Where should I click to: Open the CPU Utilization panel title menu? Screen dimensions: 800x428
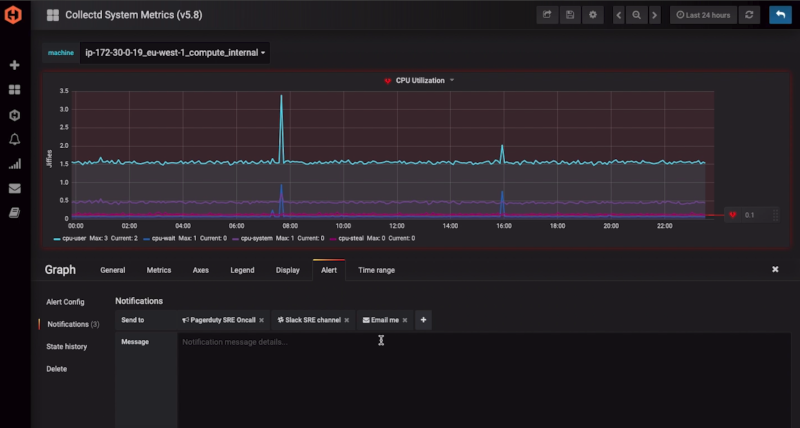click(420, 81)
